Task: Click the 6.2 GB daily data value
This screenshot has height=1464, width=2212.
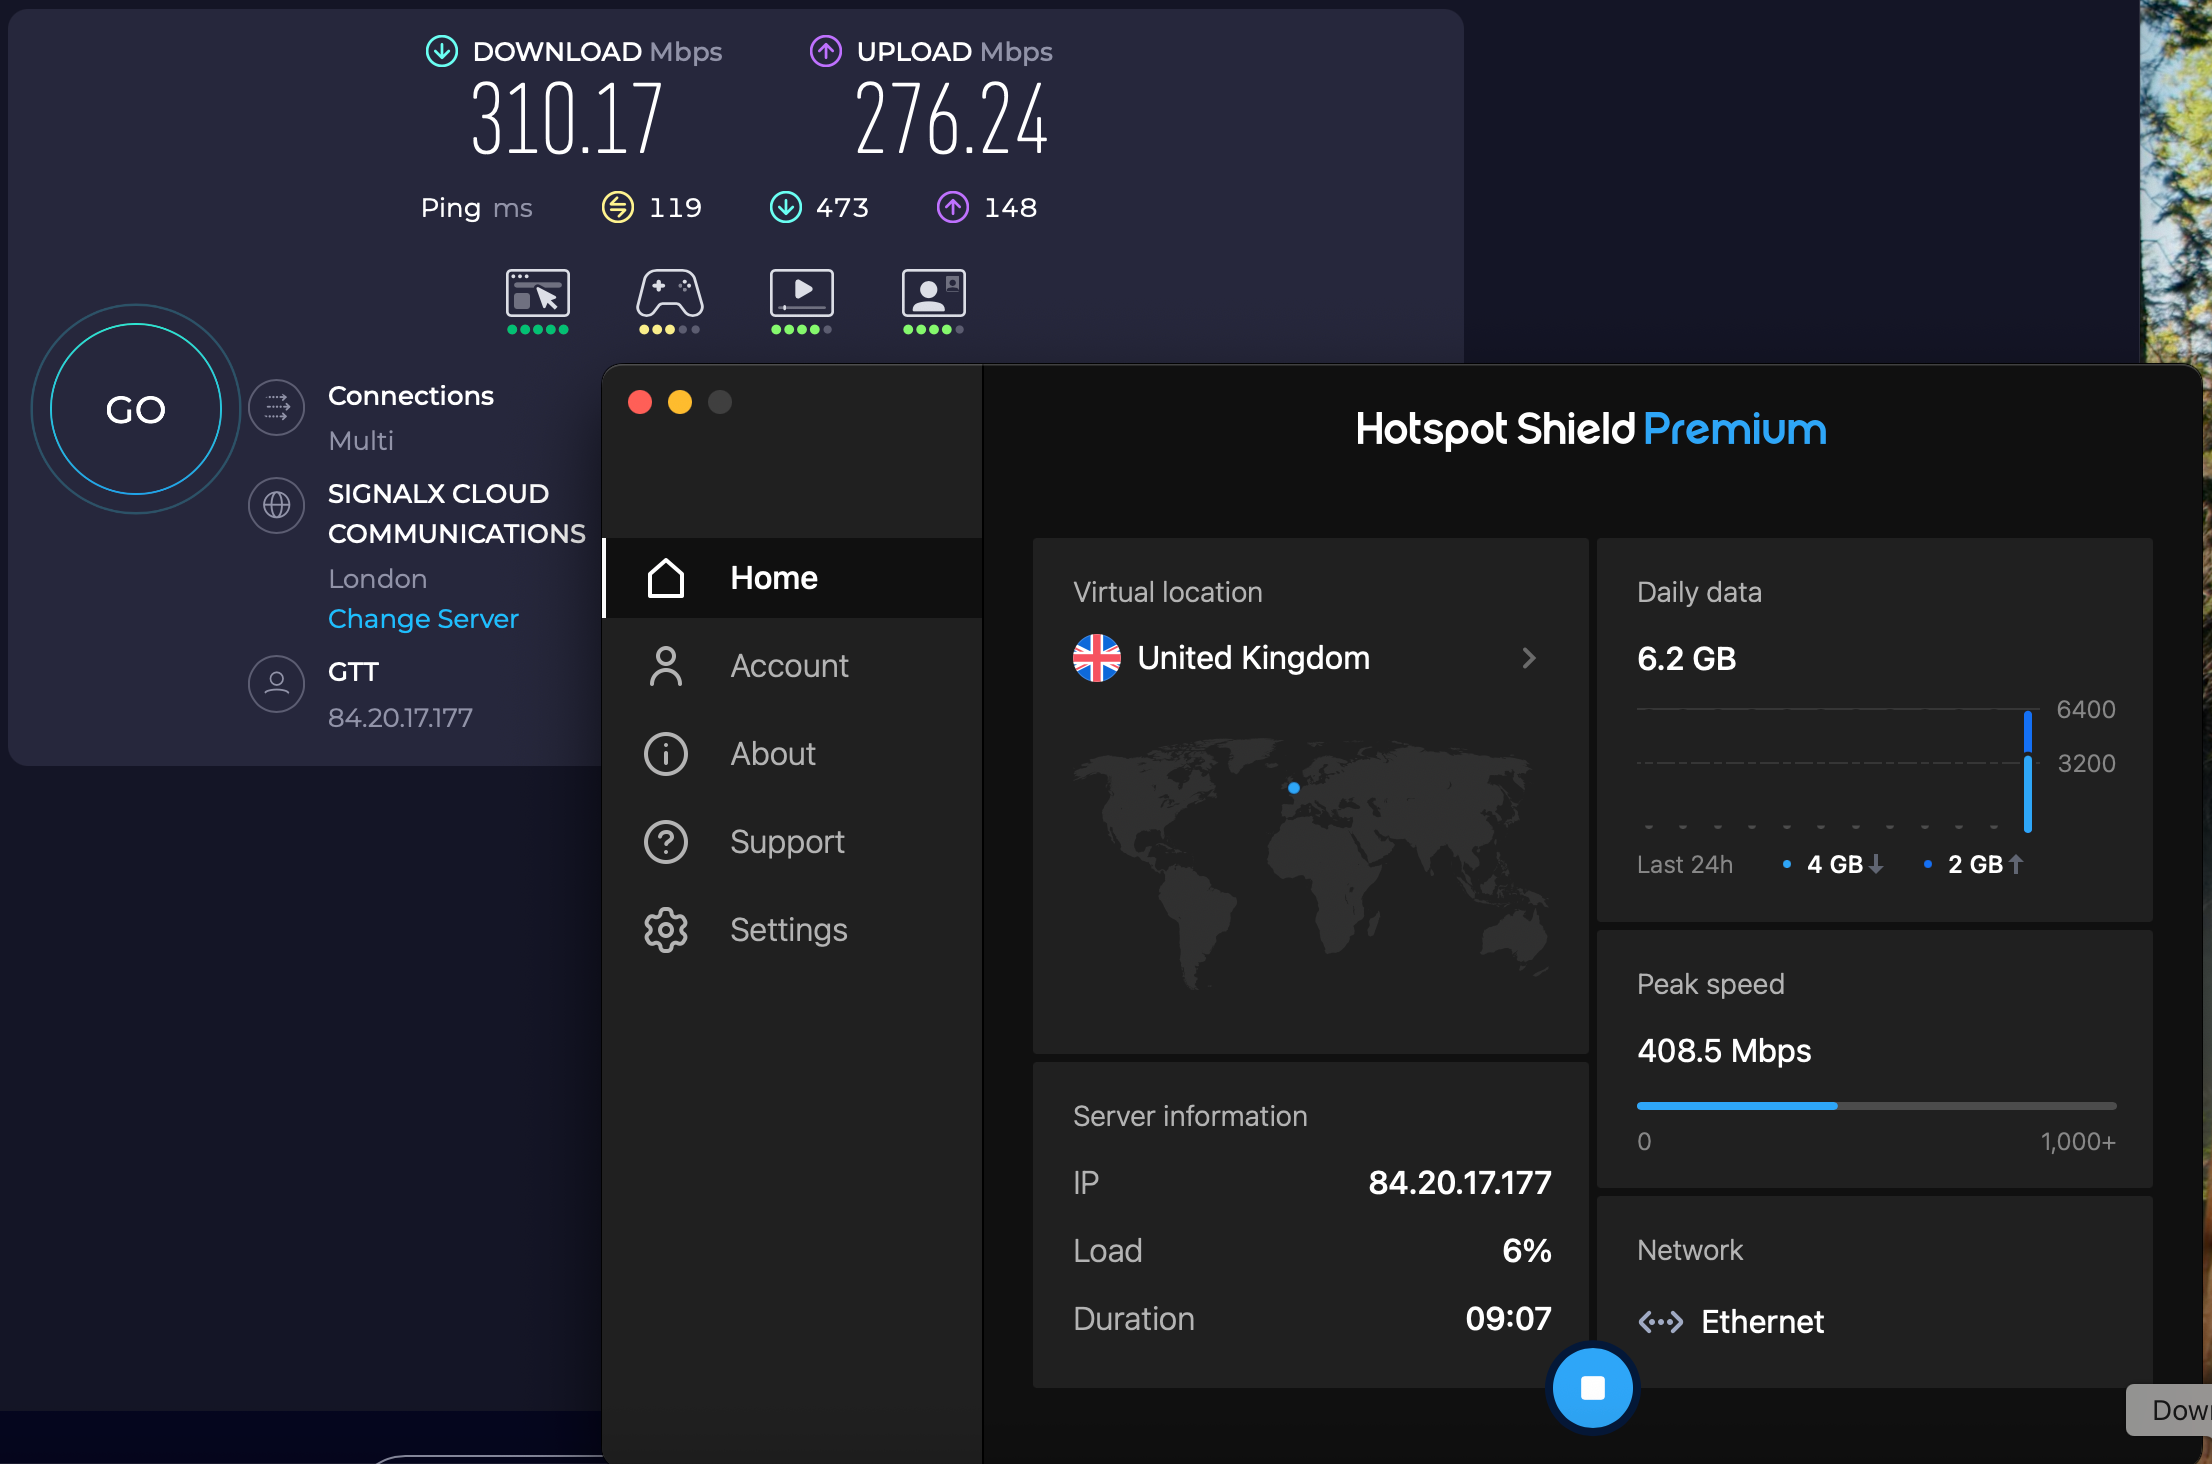Action: pyautogui.click(x=1687, y=658)
